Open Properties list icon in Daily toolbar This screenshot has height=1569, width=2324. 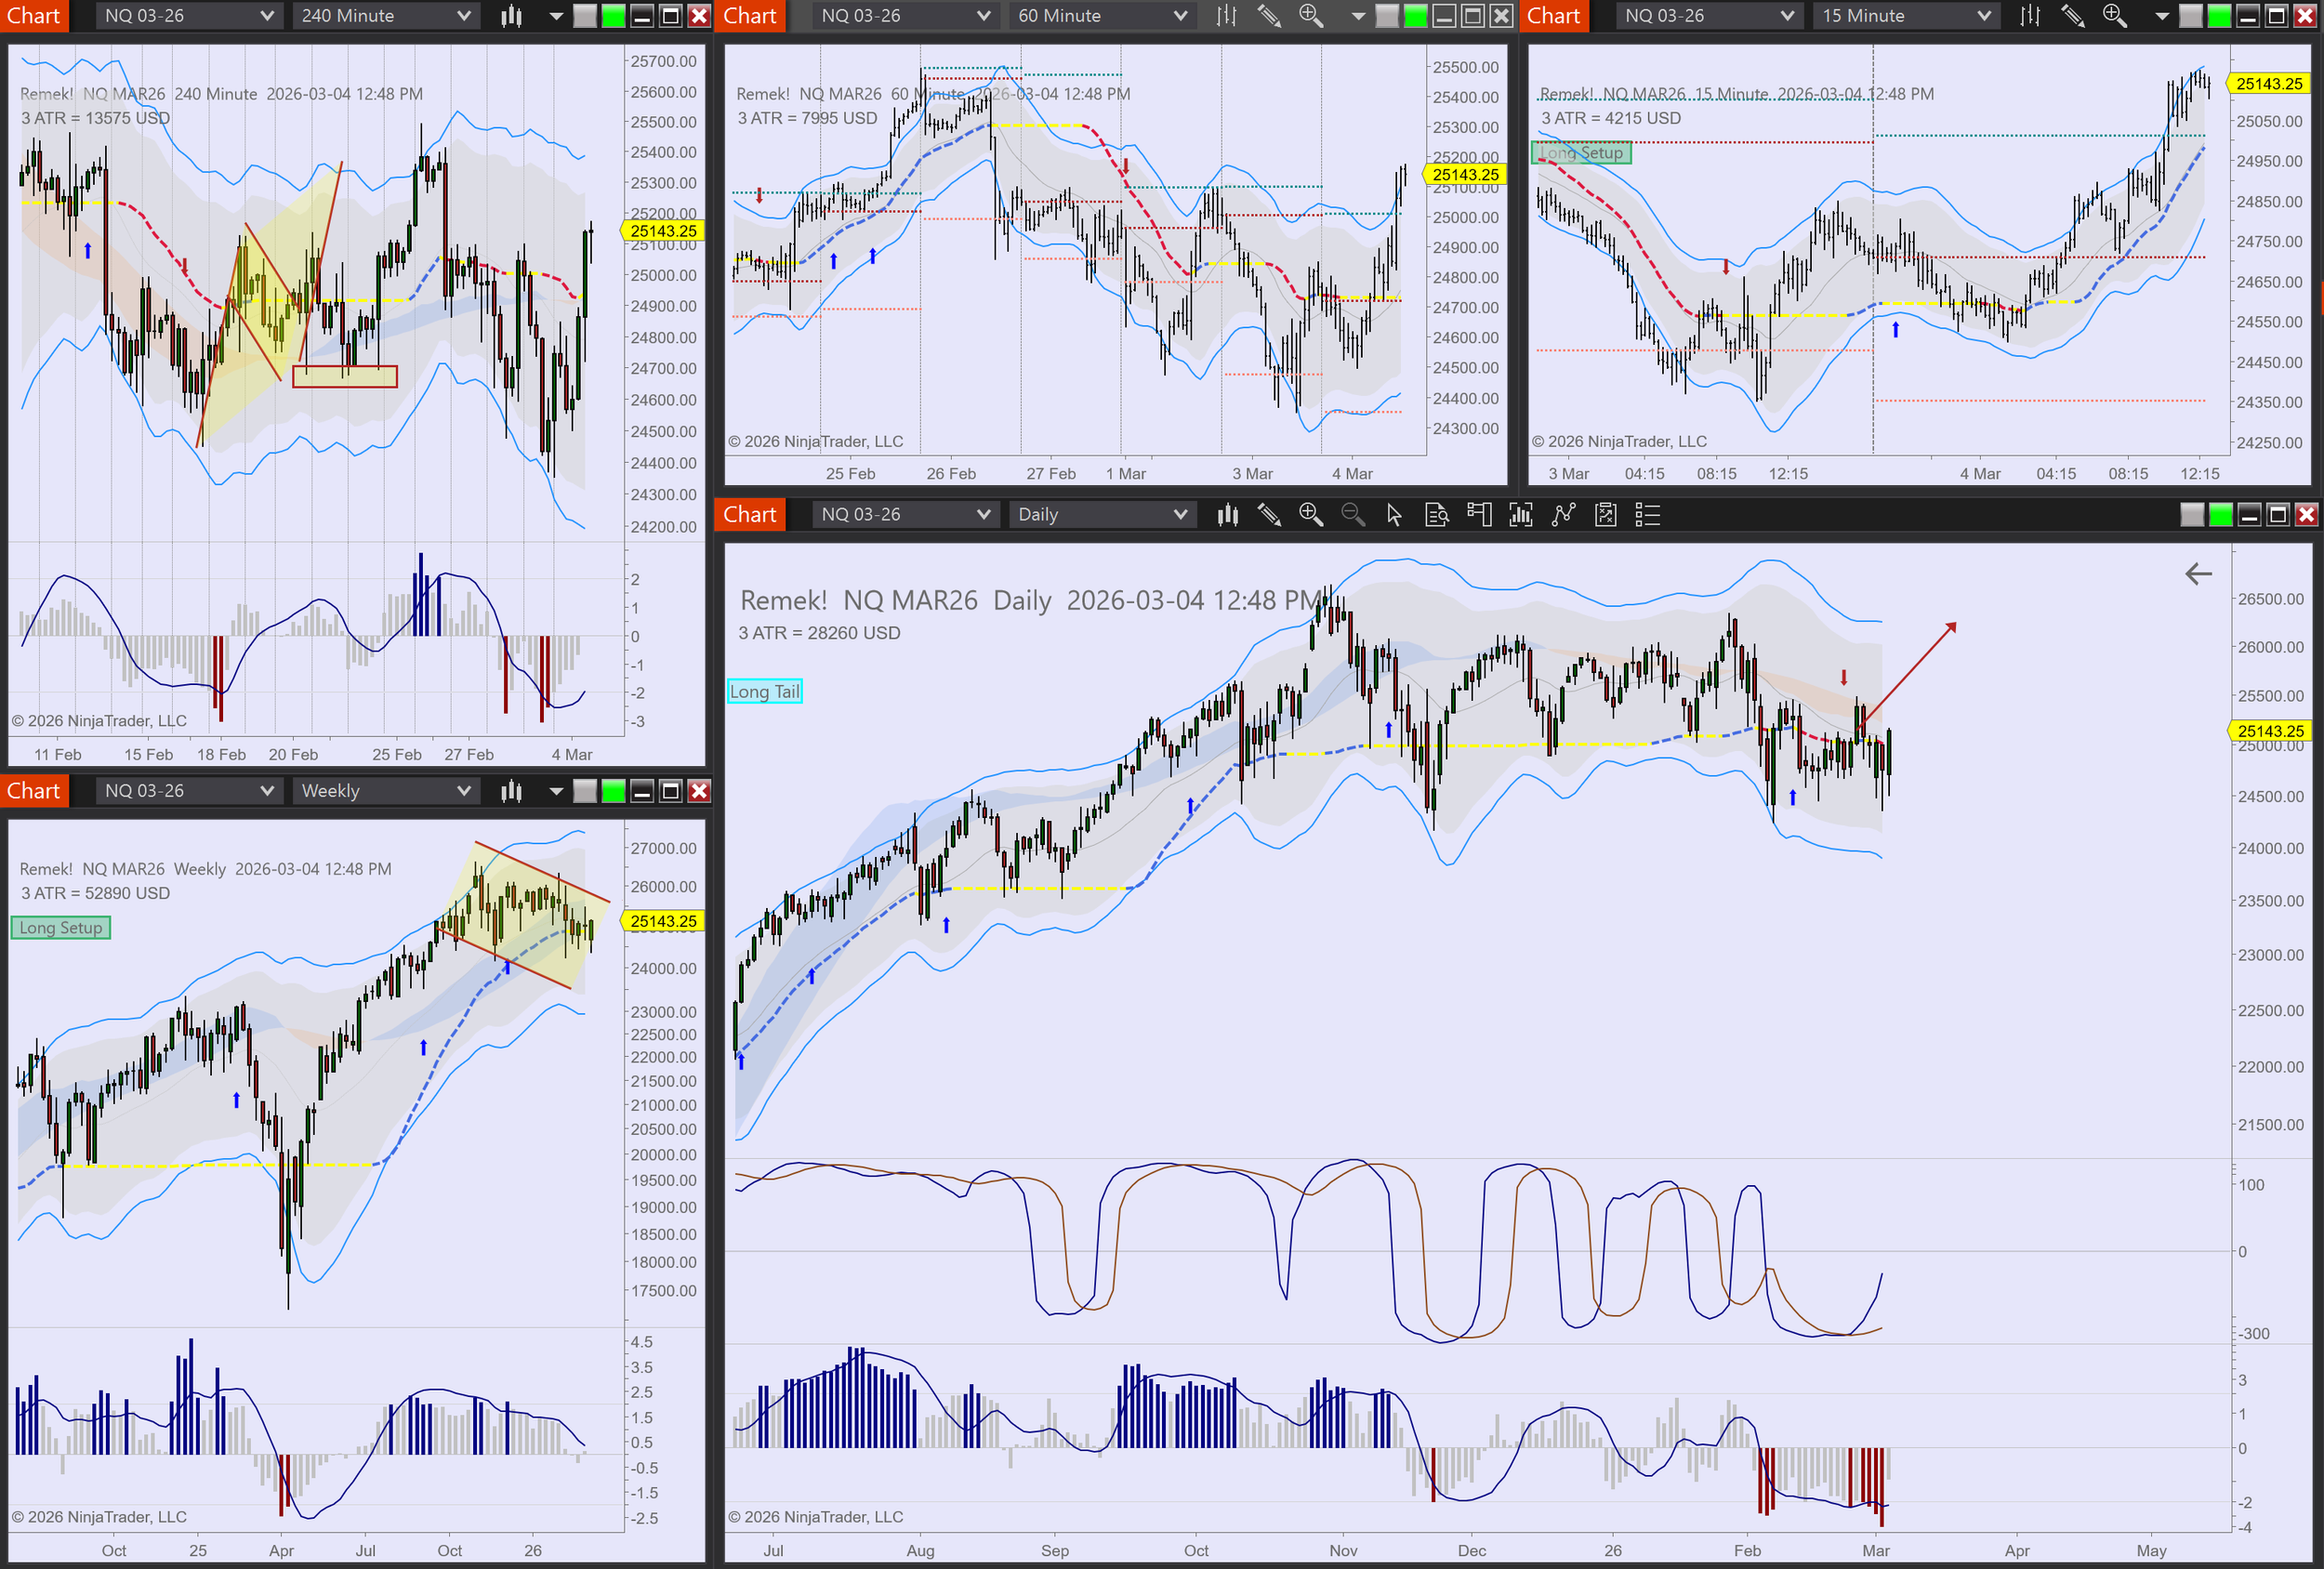(1647, 515)
